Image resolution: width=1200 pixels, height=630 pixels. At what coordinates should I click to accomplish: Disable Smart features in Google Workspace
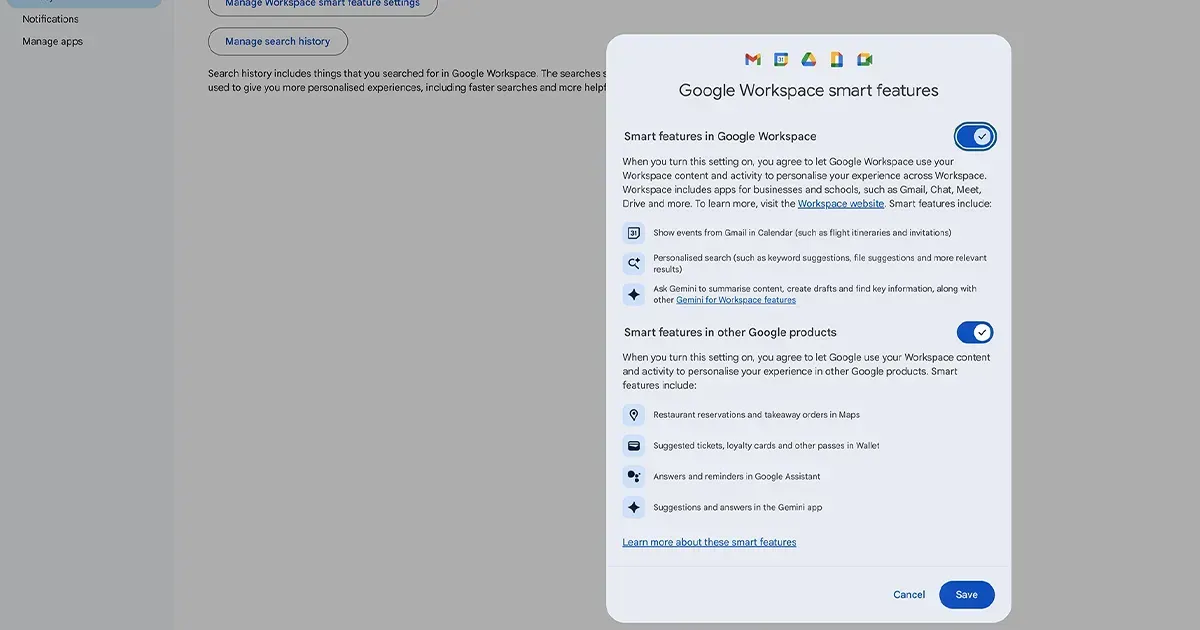pos(974,136)
